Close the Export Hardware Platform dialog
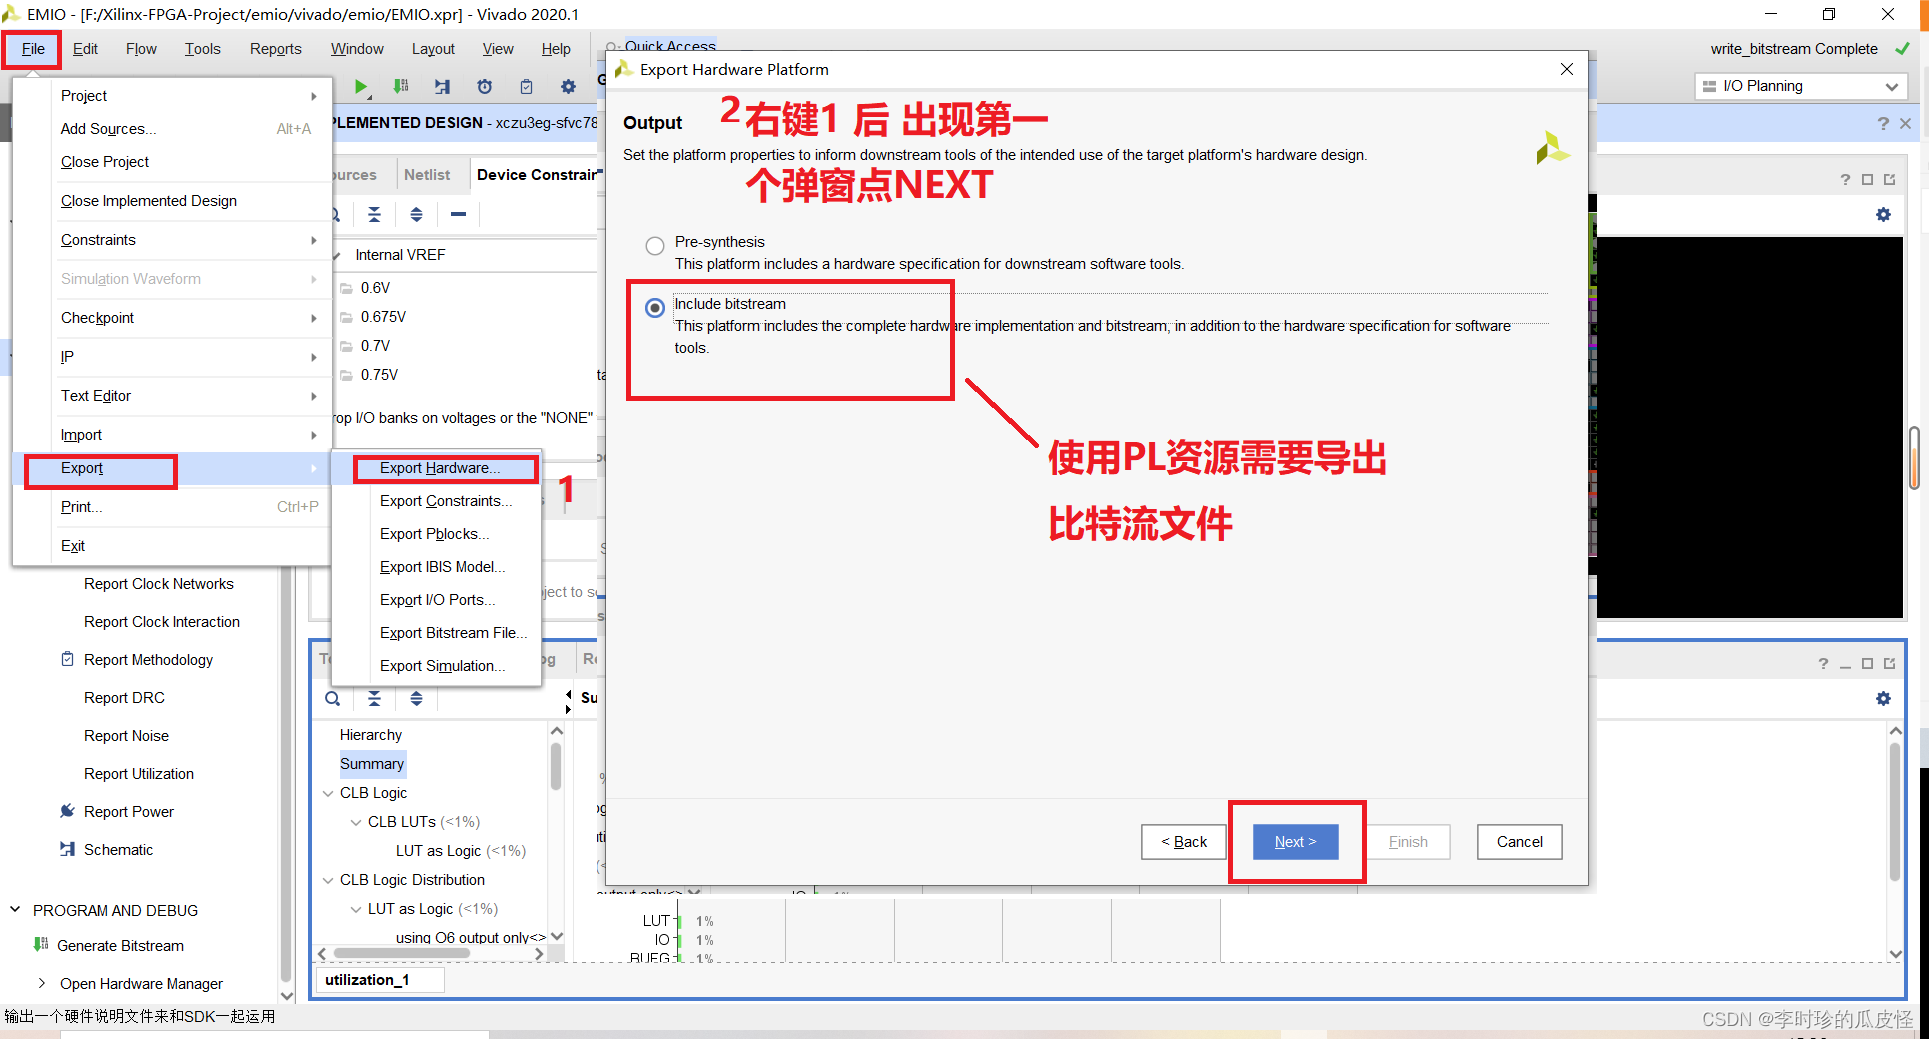The width and height of the screenshot is (1929, 1039). 1566,69
